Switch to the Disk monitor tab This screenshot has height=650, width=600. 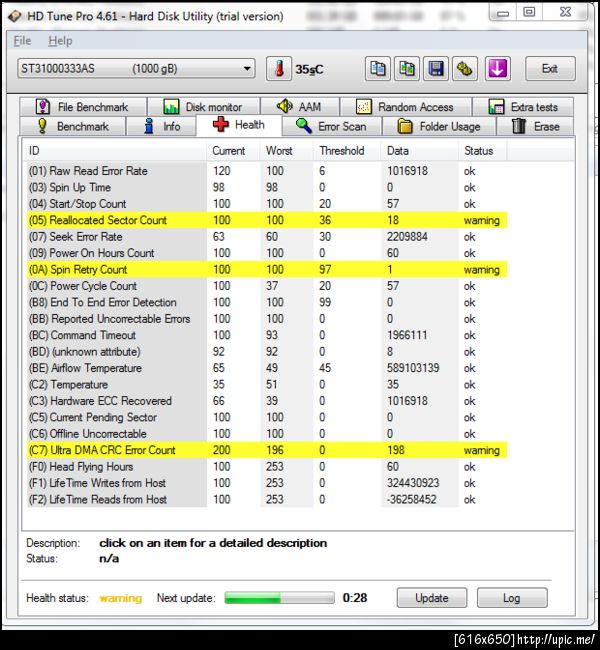(x=204, y=107)
